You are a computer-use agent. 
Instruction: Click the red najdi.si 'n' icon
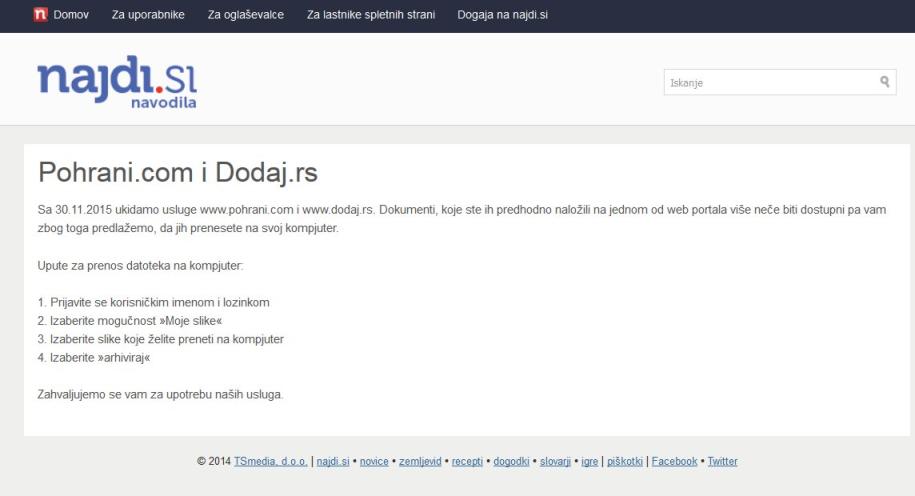(x=40, y=15)
